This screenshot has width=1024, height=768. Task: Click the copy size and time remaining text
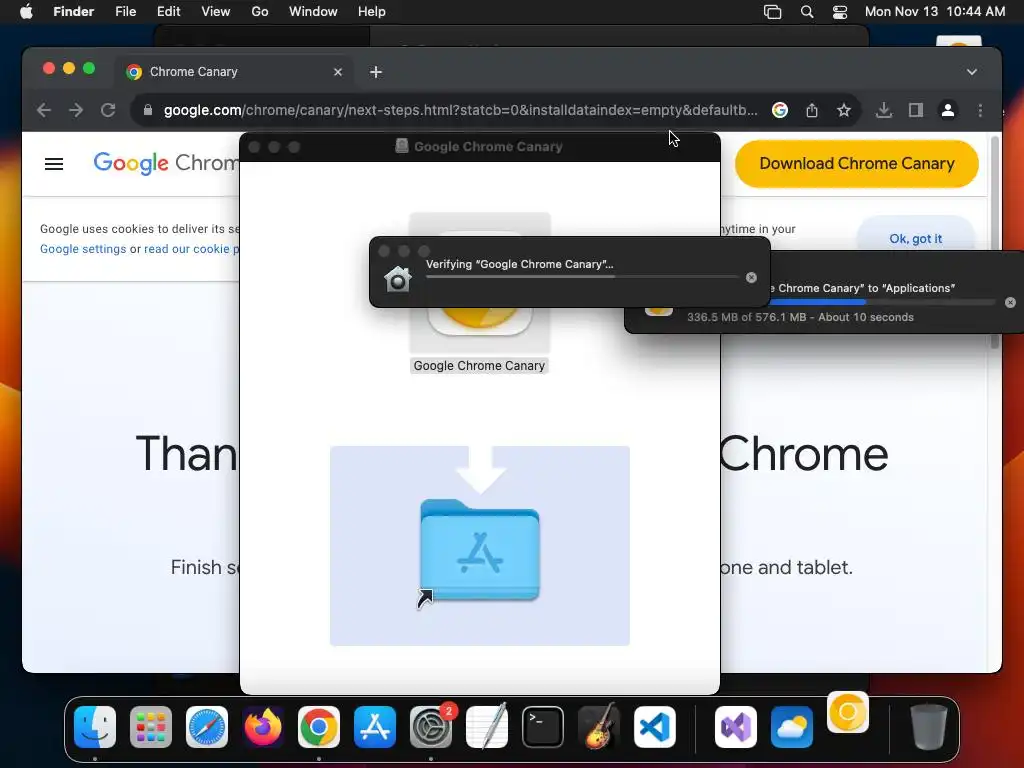pos(800,317)
